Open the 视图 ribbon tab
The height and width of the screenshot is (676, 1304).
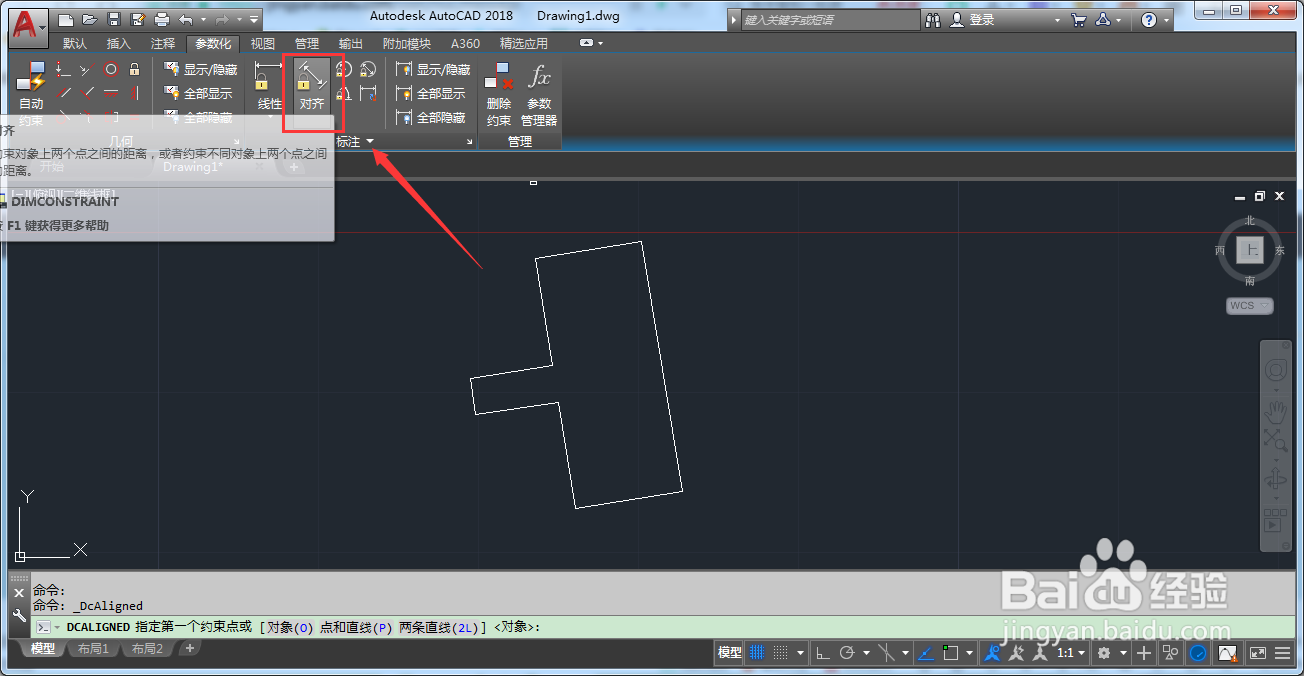(x=263, y=44)
